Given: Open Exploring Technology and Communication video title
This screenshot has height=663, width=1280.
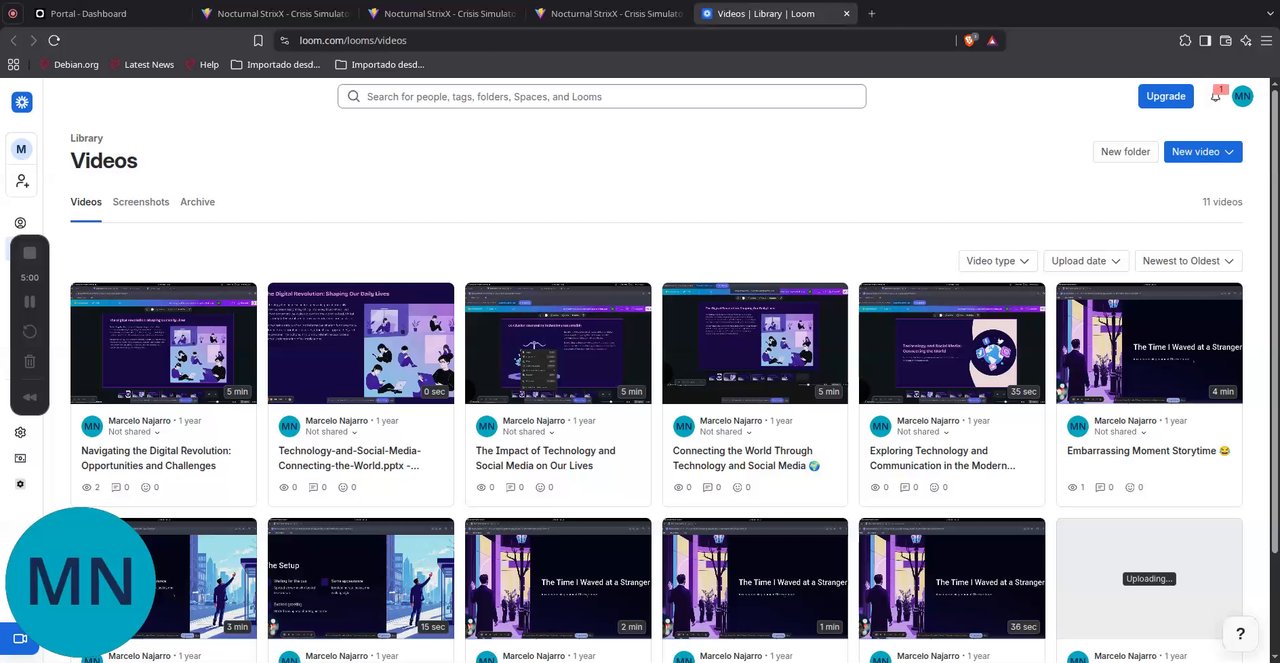Looking at the screenshot, I should (x=943, y=458).
